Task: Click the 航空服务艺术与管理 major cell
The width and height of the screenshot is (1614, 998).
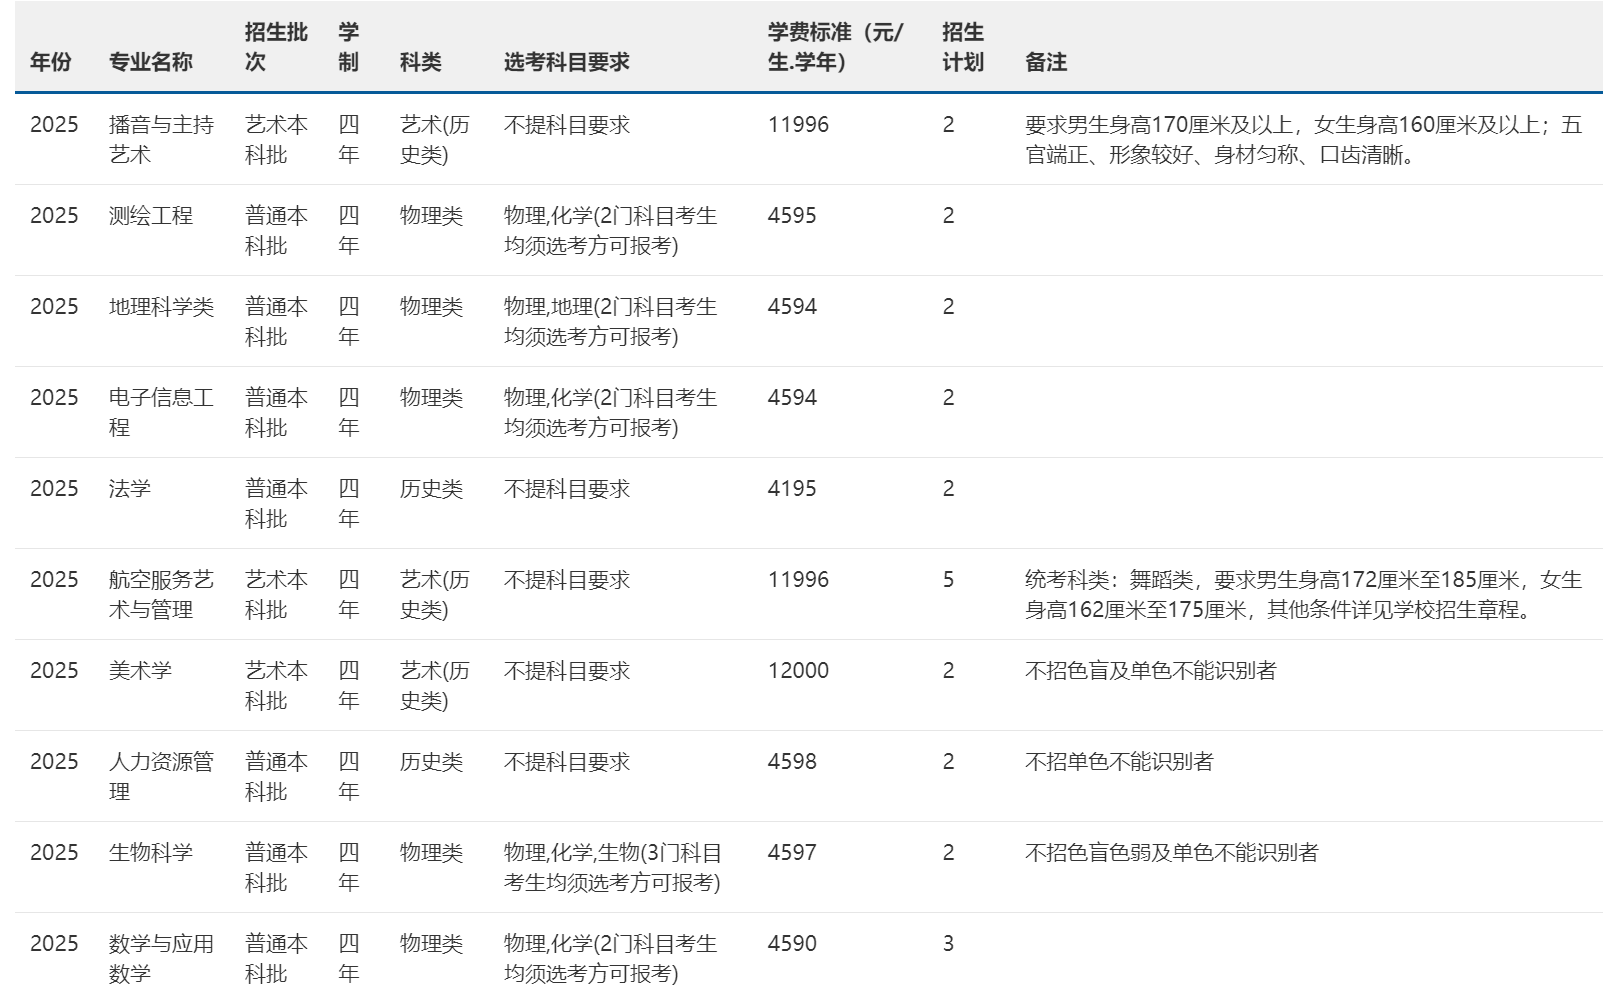Action: click(161, 594)
